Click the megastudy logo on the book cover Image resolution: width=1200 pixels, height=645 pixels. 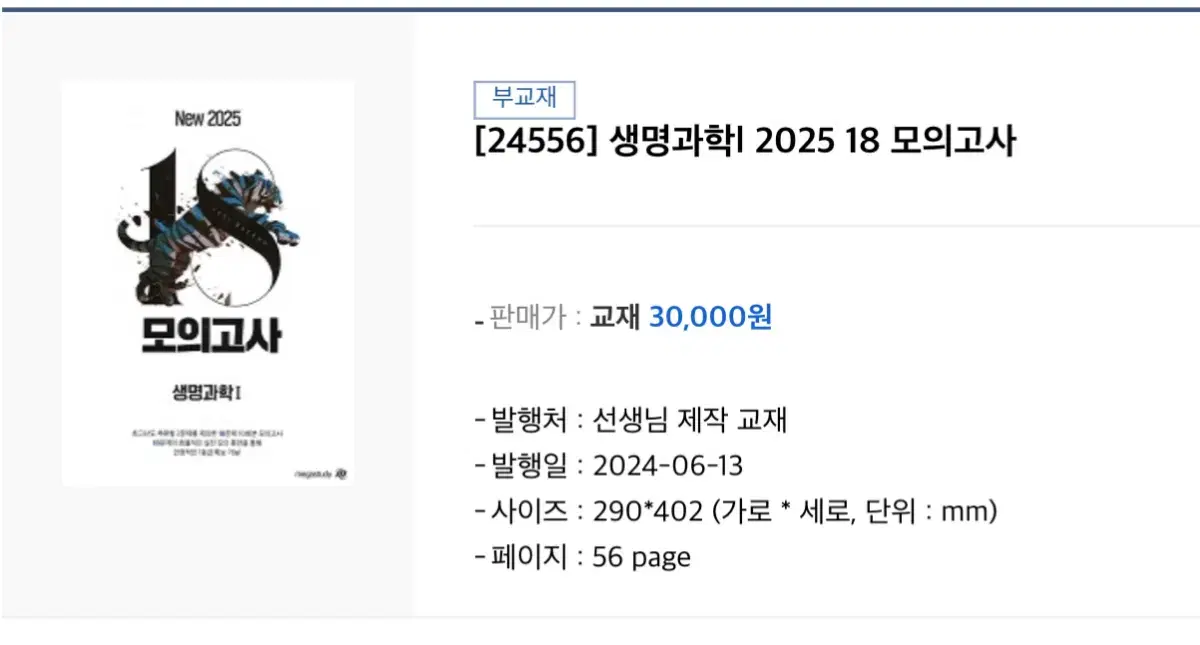tap(323, 474)
